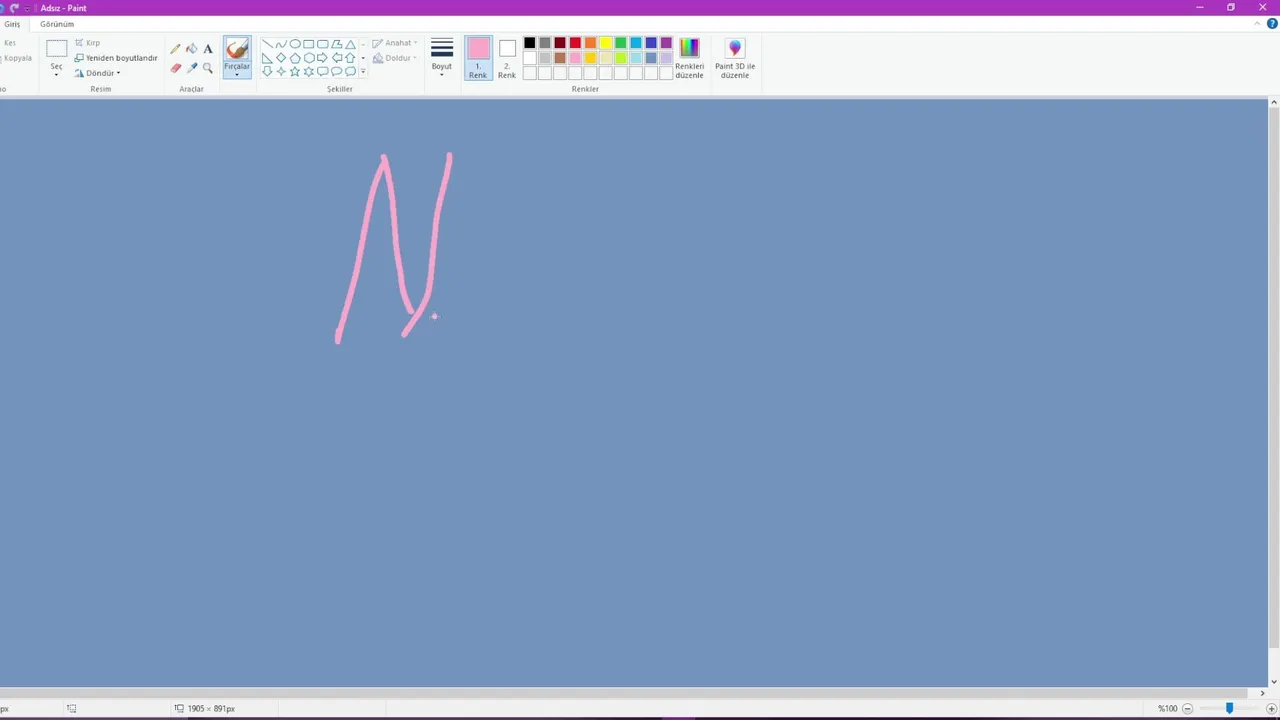Choose the orange color swatch
Viewport: 1280px width, 720px height.
(x=590, y=43)
